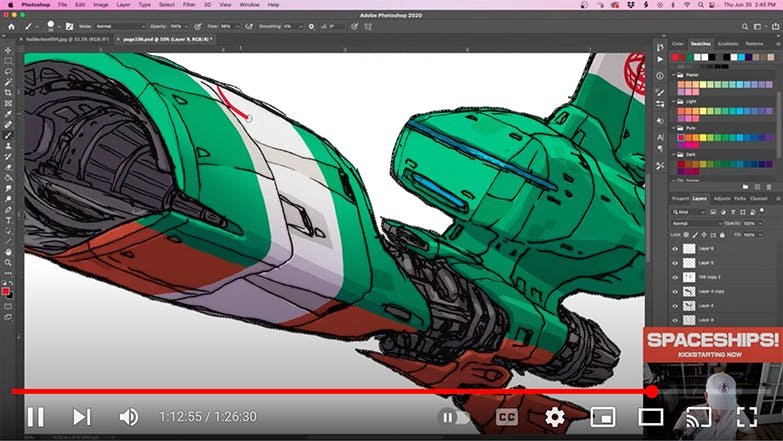Open the Apple menu
The width and height of the screenshot is (783, 441).
click(10, 4)
